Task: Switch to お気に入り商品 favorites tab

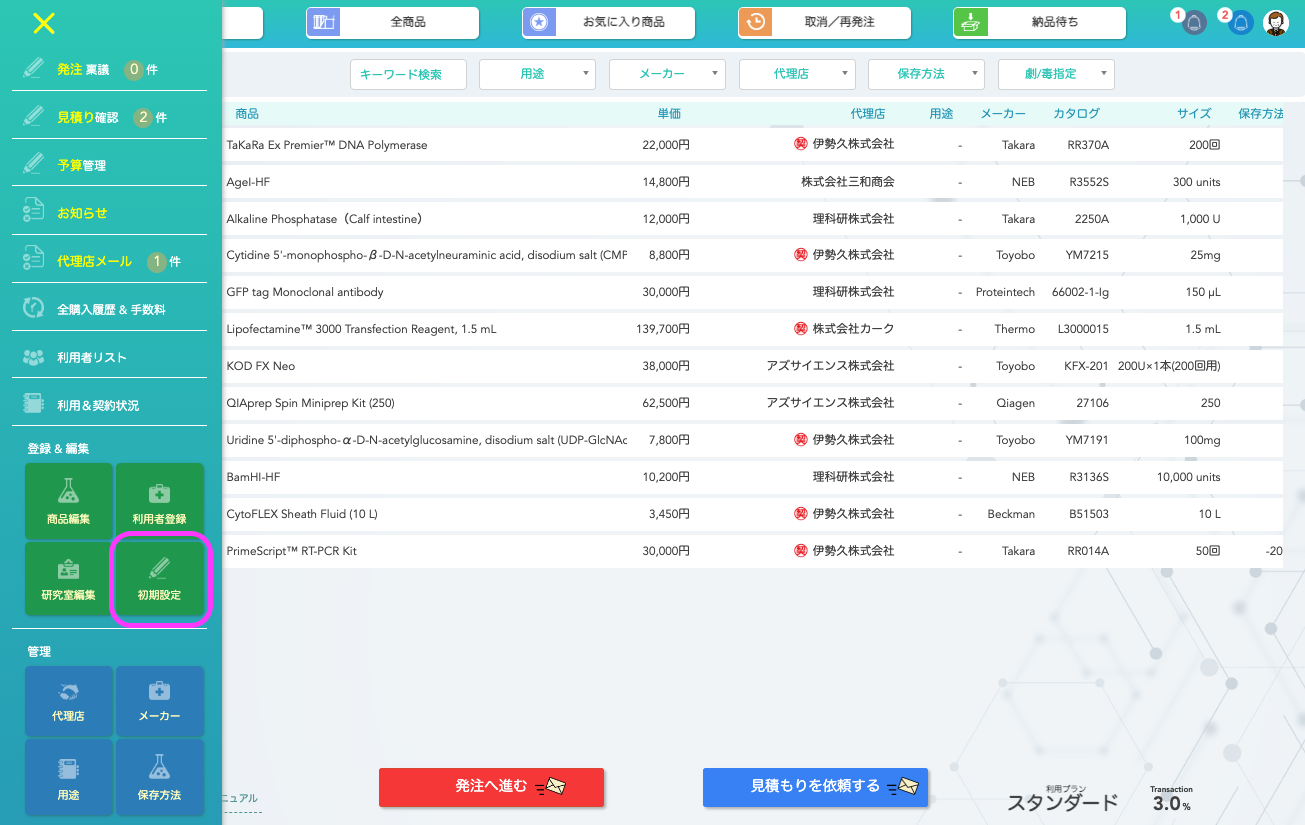Action: [608, 22]
